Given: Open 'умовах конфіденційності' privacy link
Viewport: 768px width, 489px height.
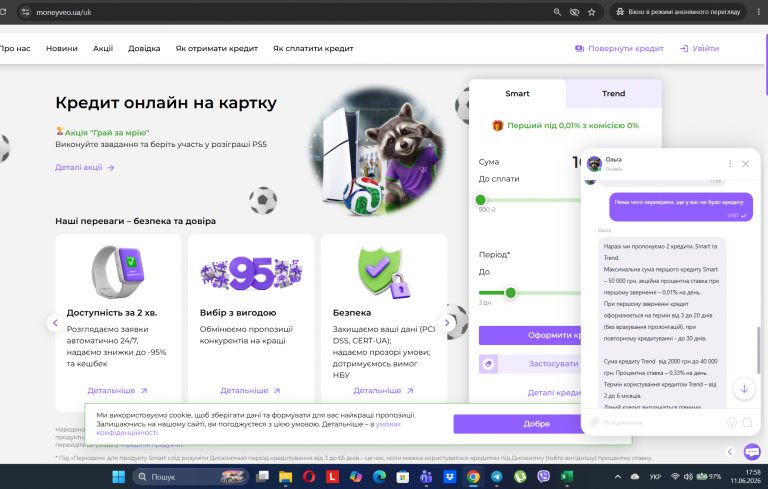Looking at the screenshot, I should tap(248, 428).
